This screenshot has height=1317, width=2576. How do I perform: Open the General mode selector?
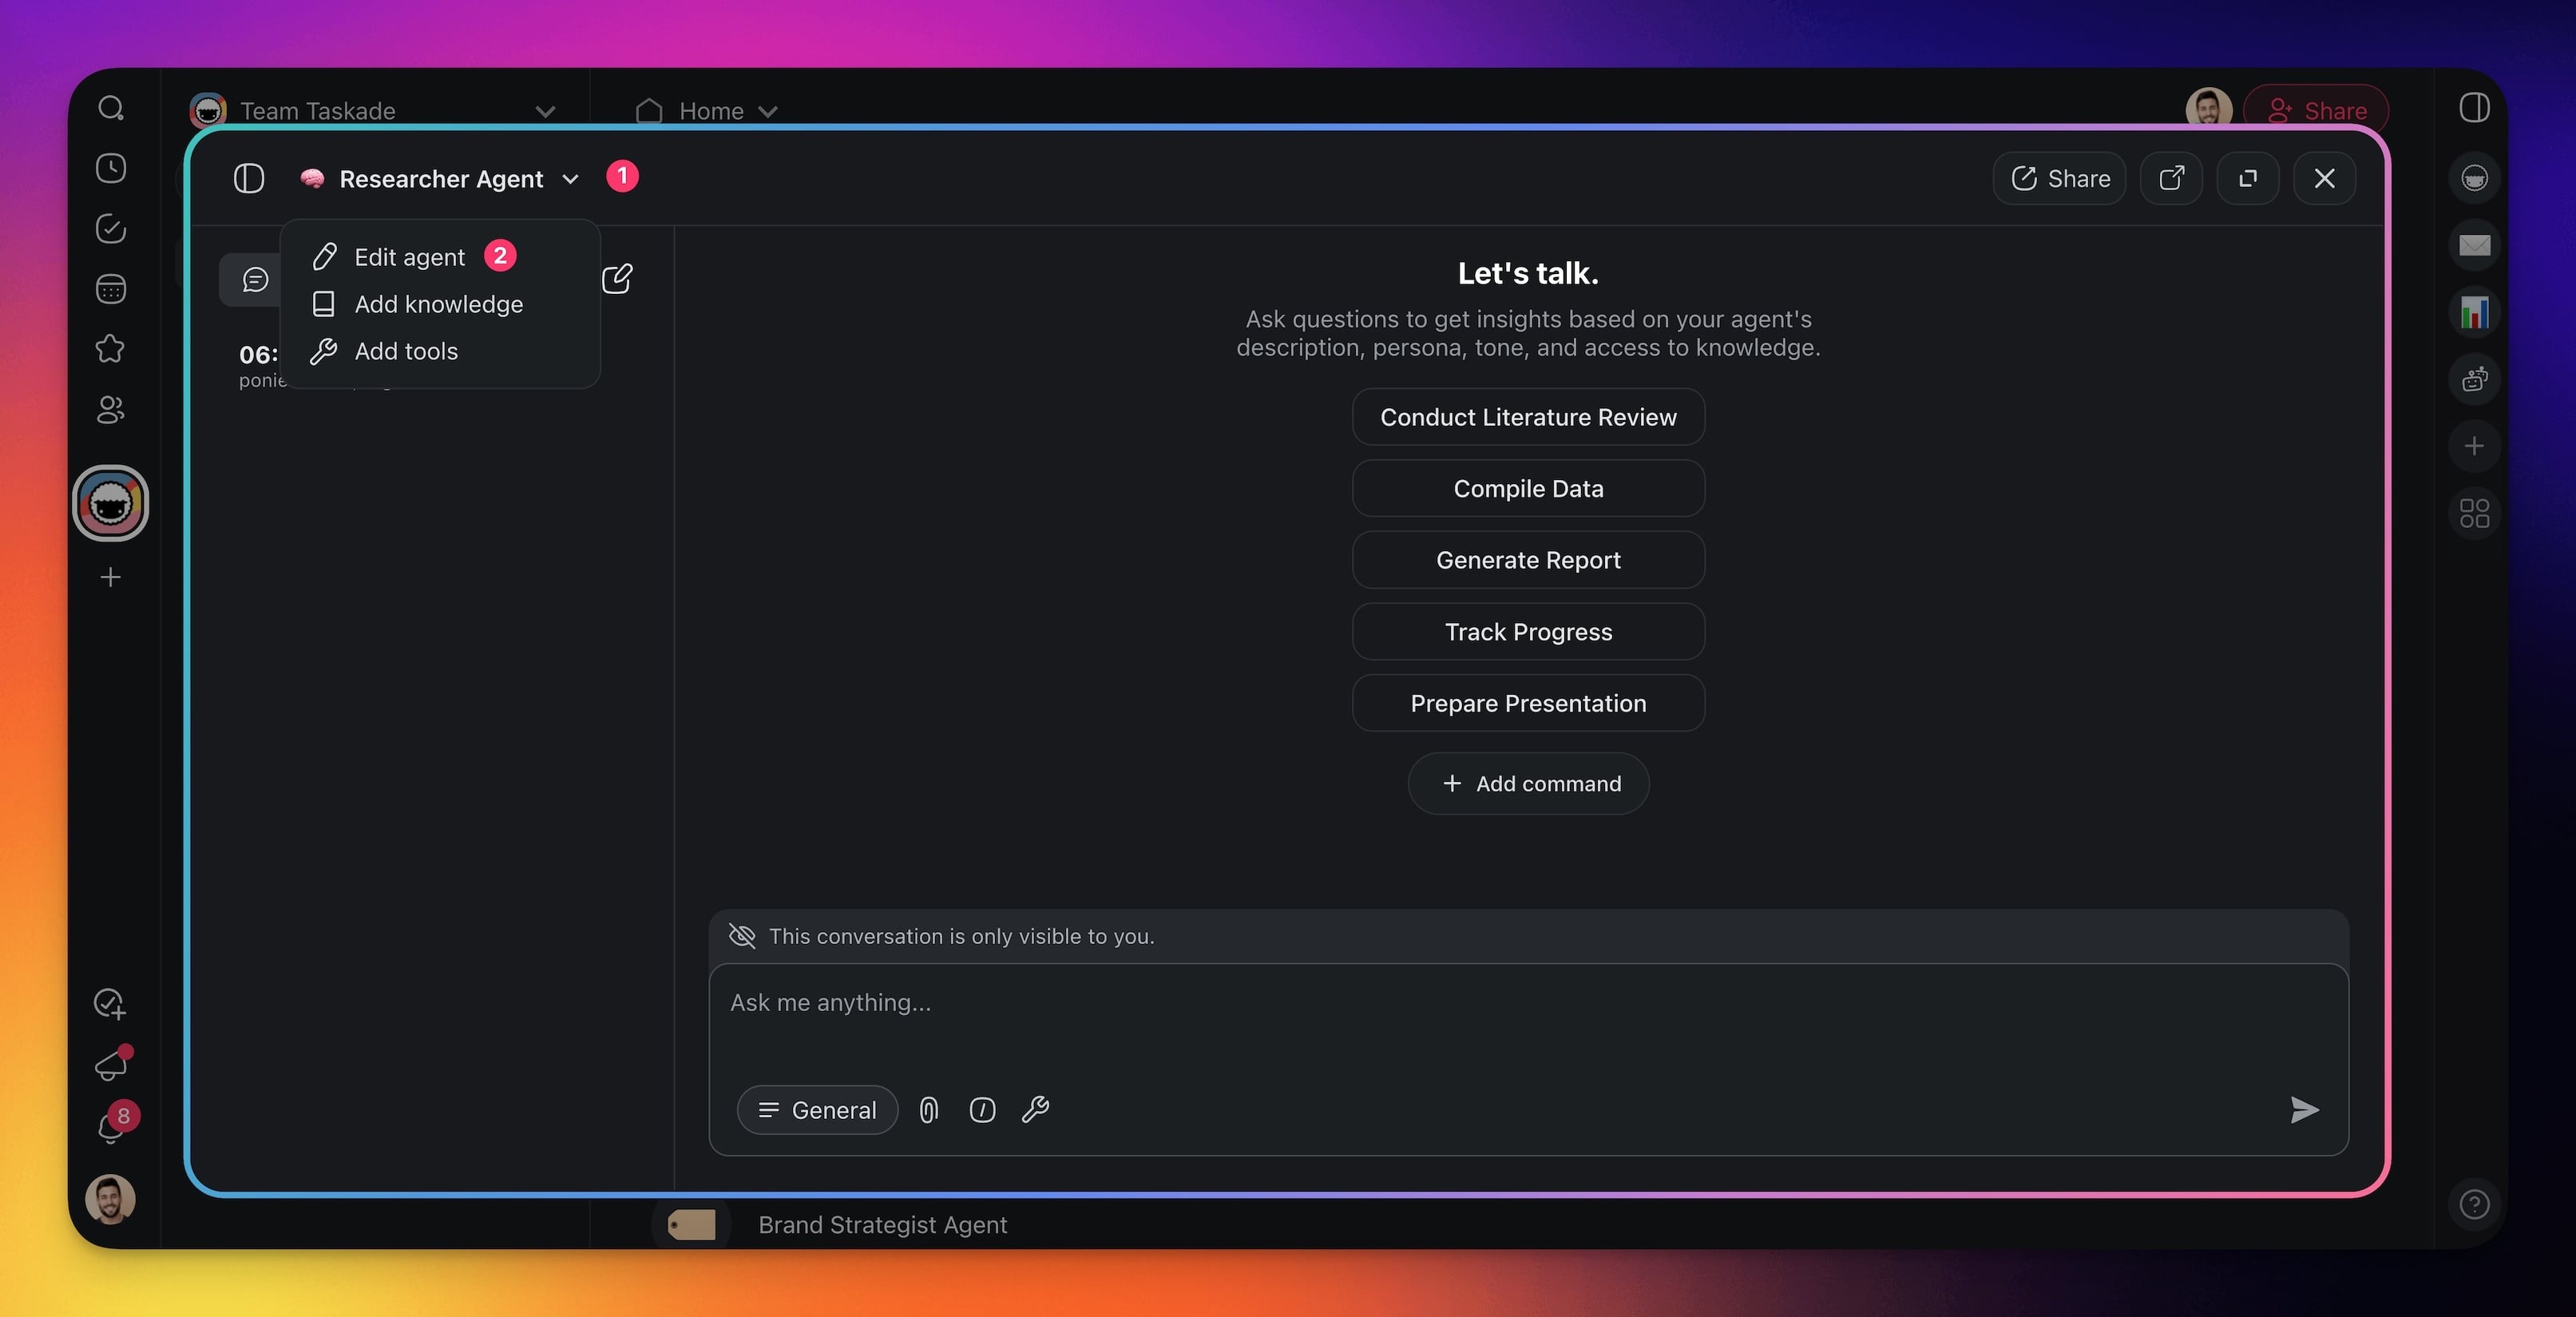[x=817, y=1110]
